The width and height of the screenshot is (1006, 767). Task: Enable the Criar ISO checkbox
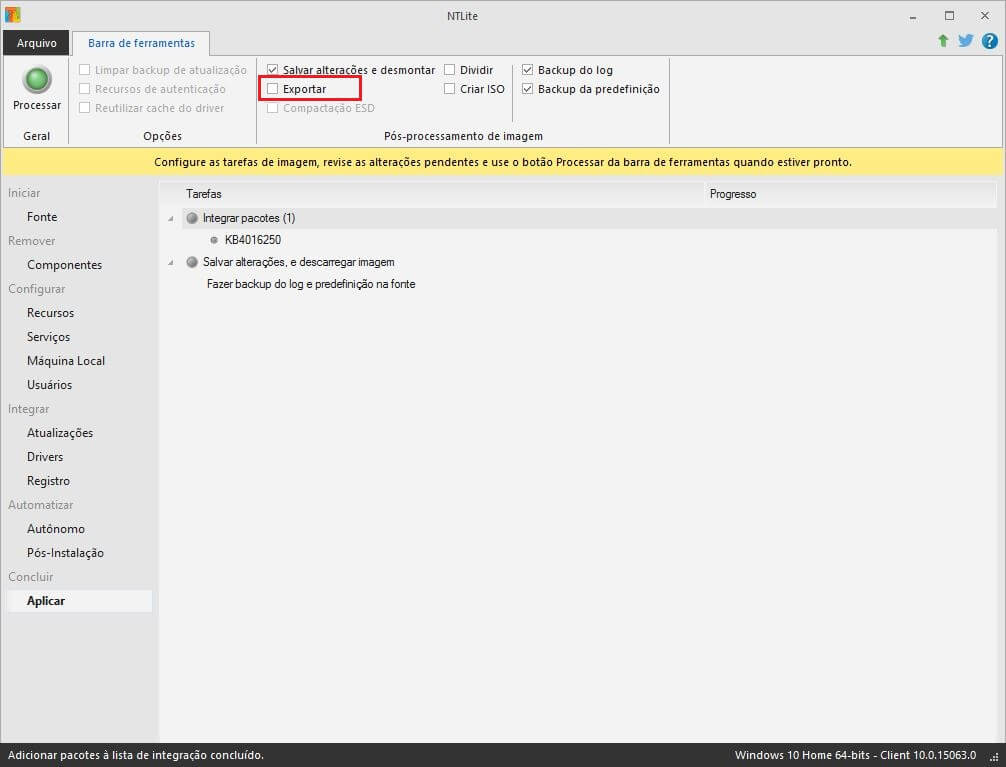(449, 89)
